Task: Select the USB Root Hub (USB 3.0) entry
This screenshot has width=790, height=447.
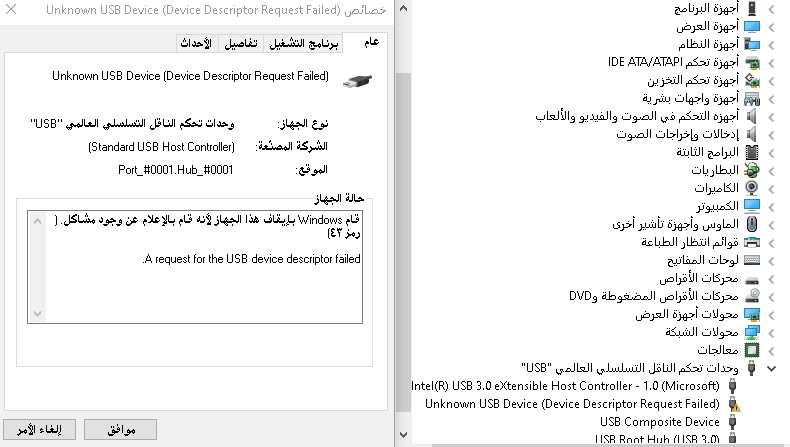Action: click(657, 439)
